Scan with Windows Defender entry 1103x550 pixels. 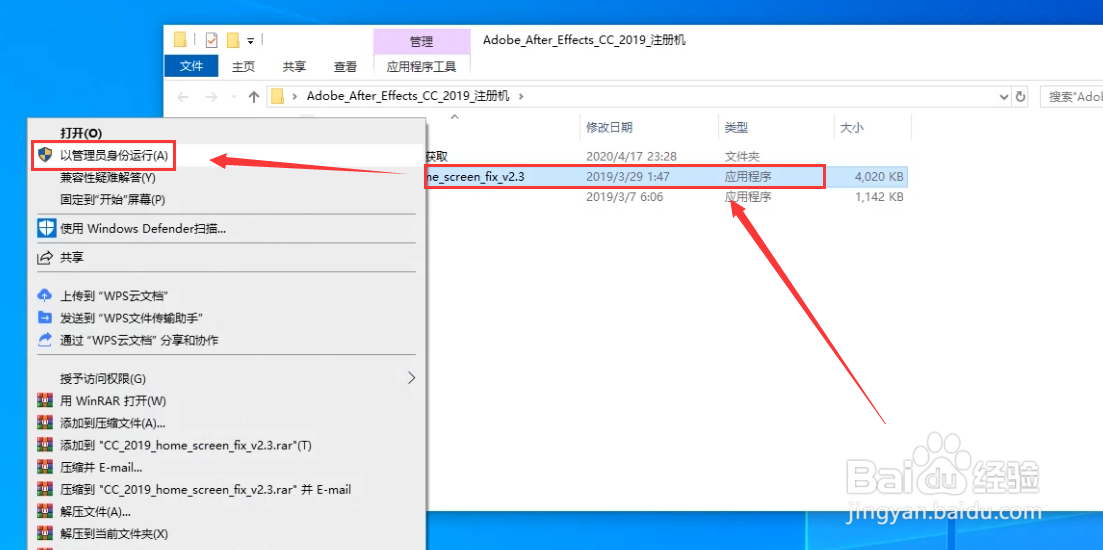click(142, 229)
